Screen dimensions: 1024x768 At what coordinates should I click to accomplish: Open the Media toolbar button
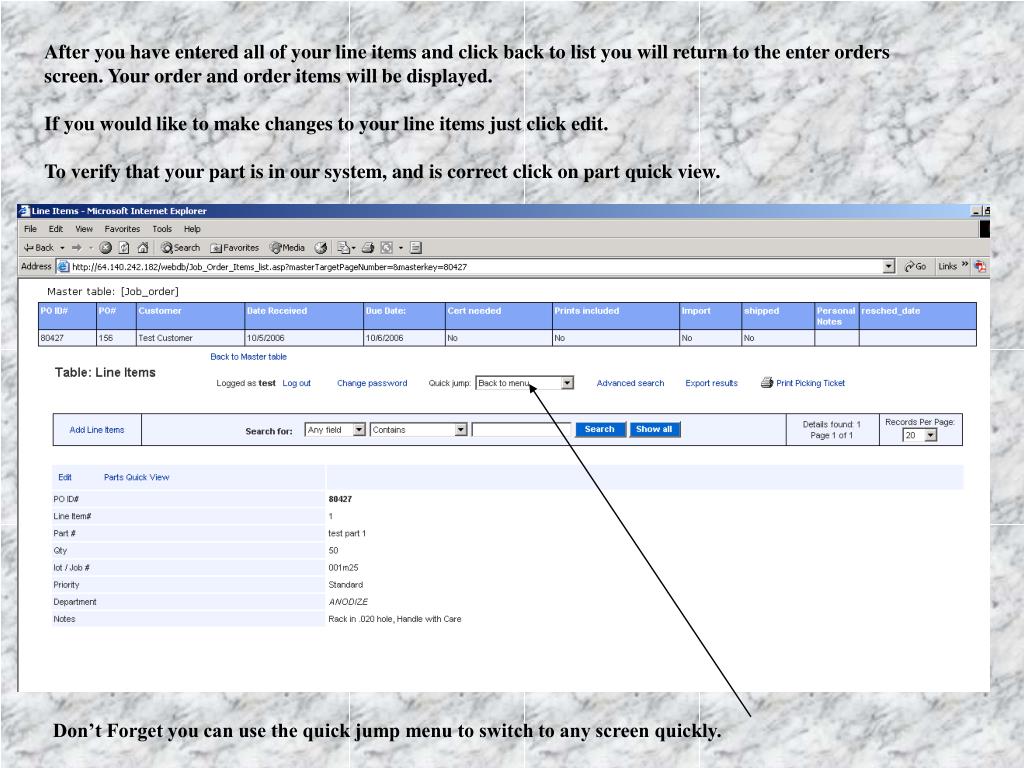[287, 248]
